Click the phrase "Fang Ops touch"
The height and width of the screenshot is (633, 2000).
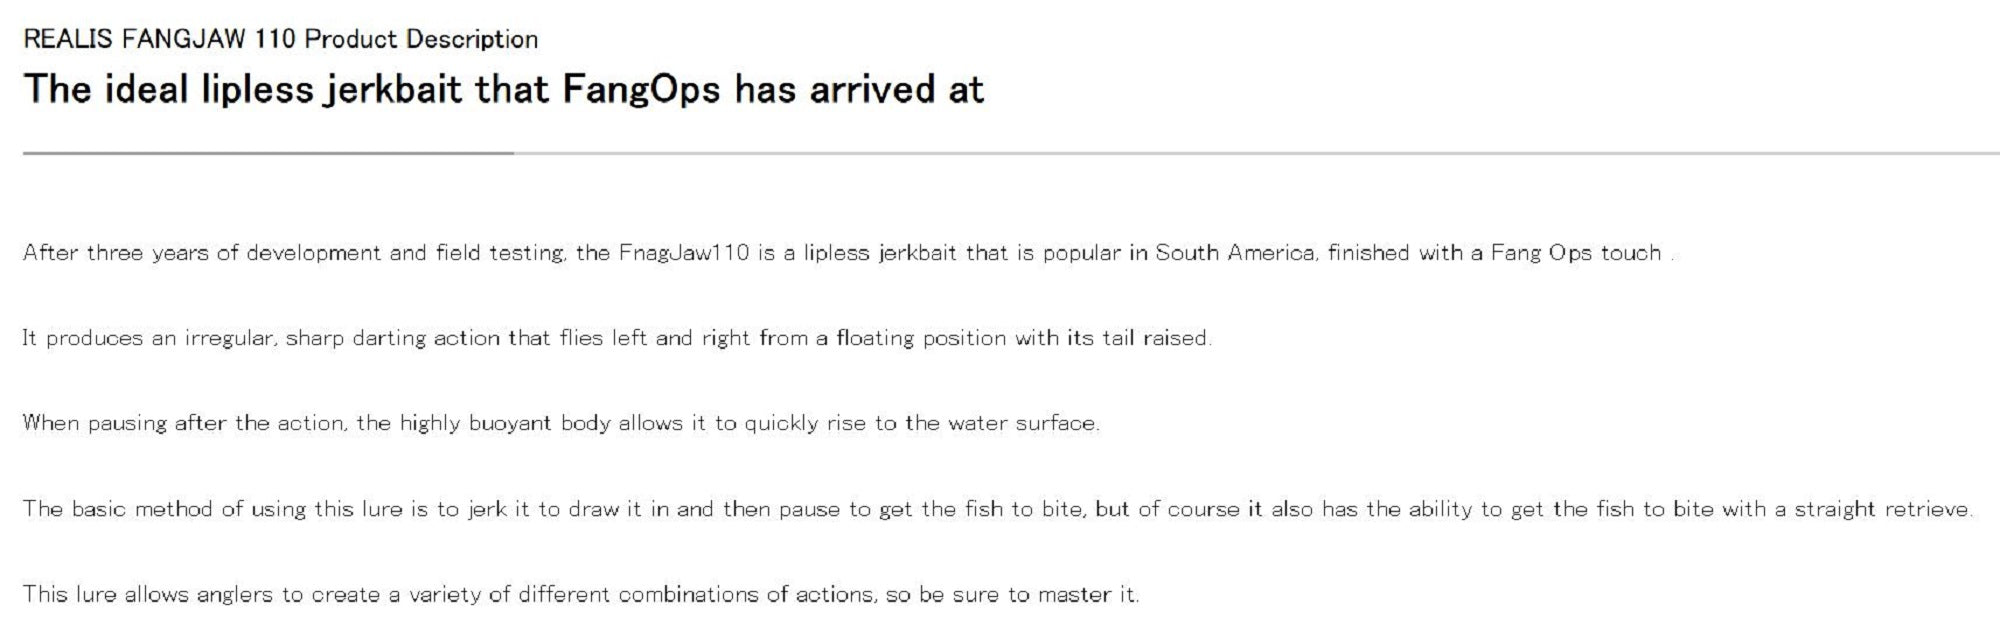[1575, 253]
